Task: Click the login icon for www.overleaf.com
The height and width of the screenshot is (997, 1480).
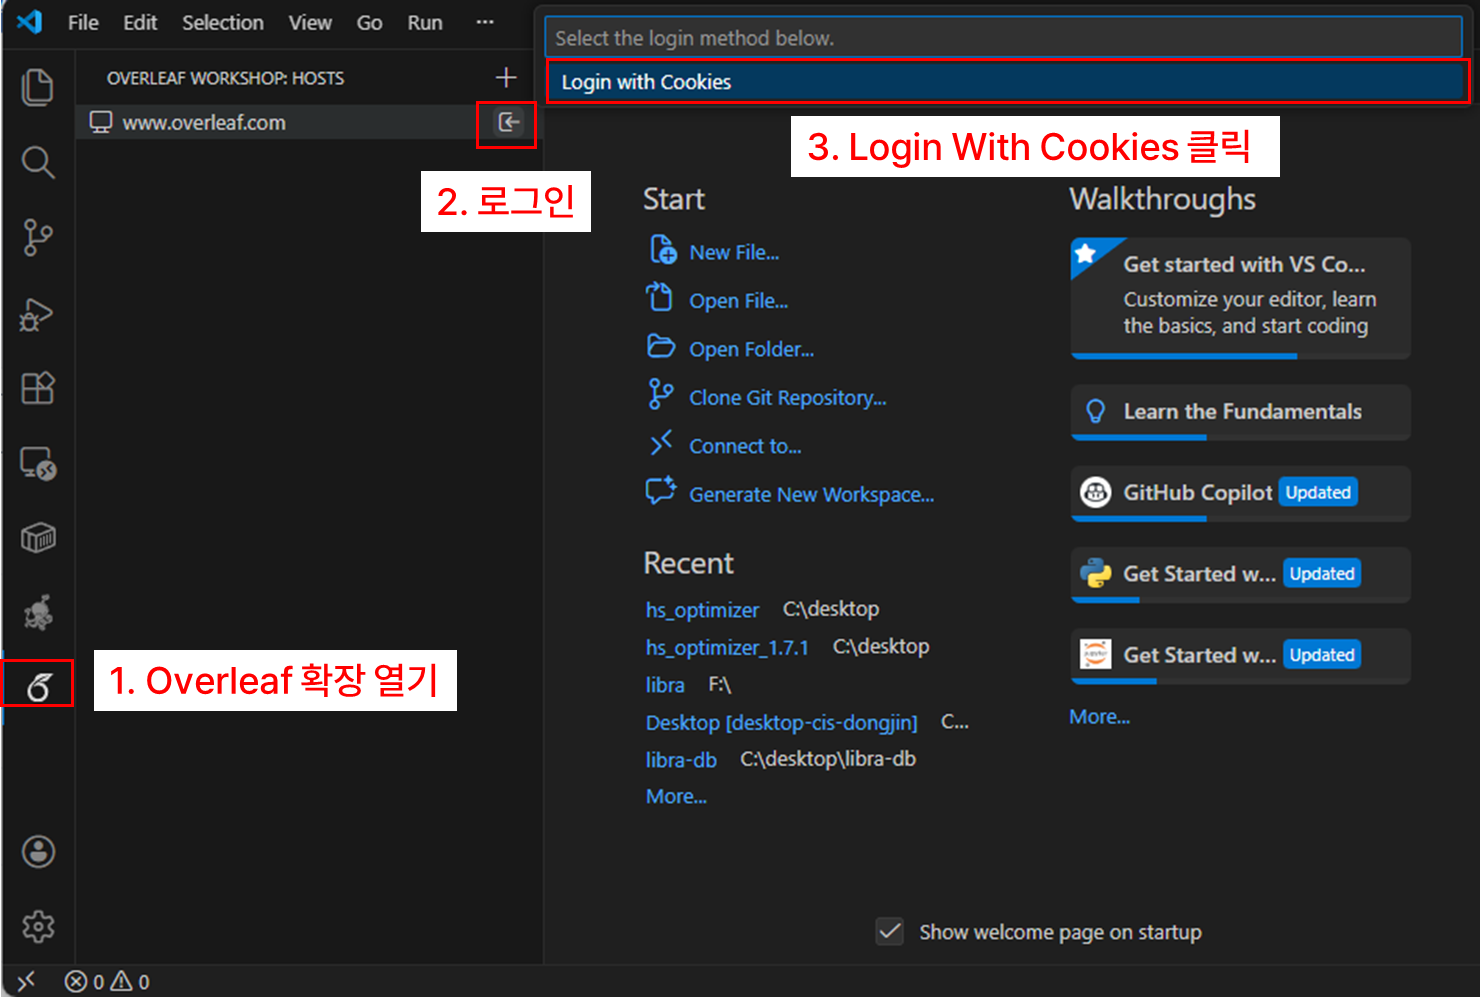Action: click(508, 123)
